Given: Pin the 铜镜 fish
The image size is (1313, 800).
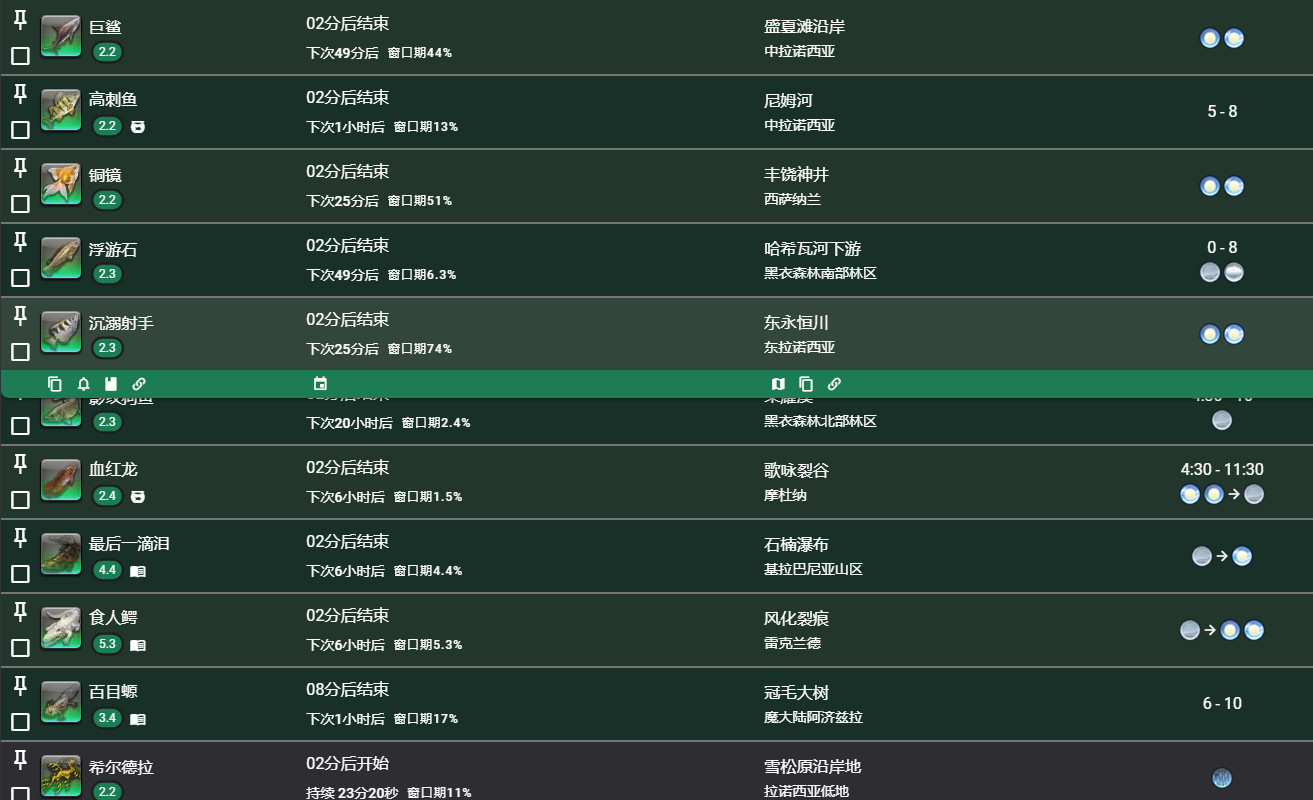Looking at the screenshot, I should coord(20,168).
